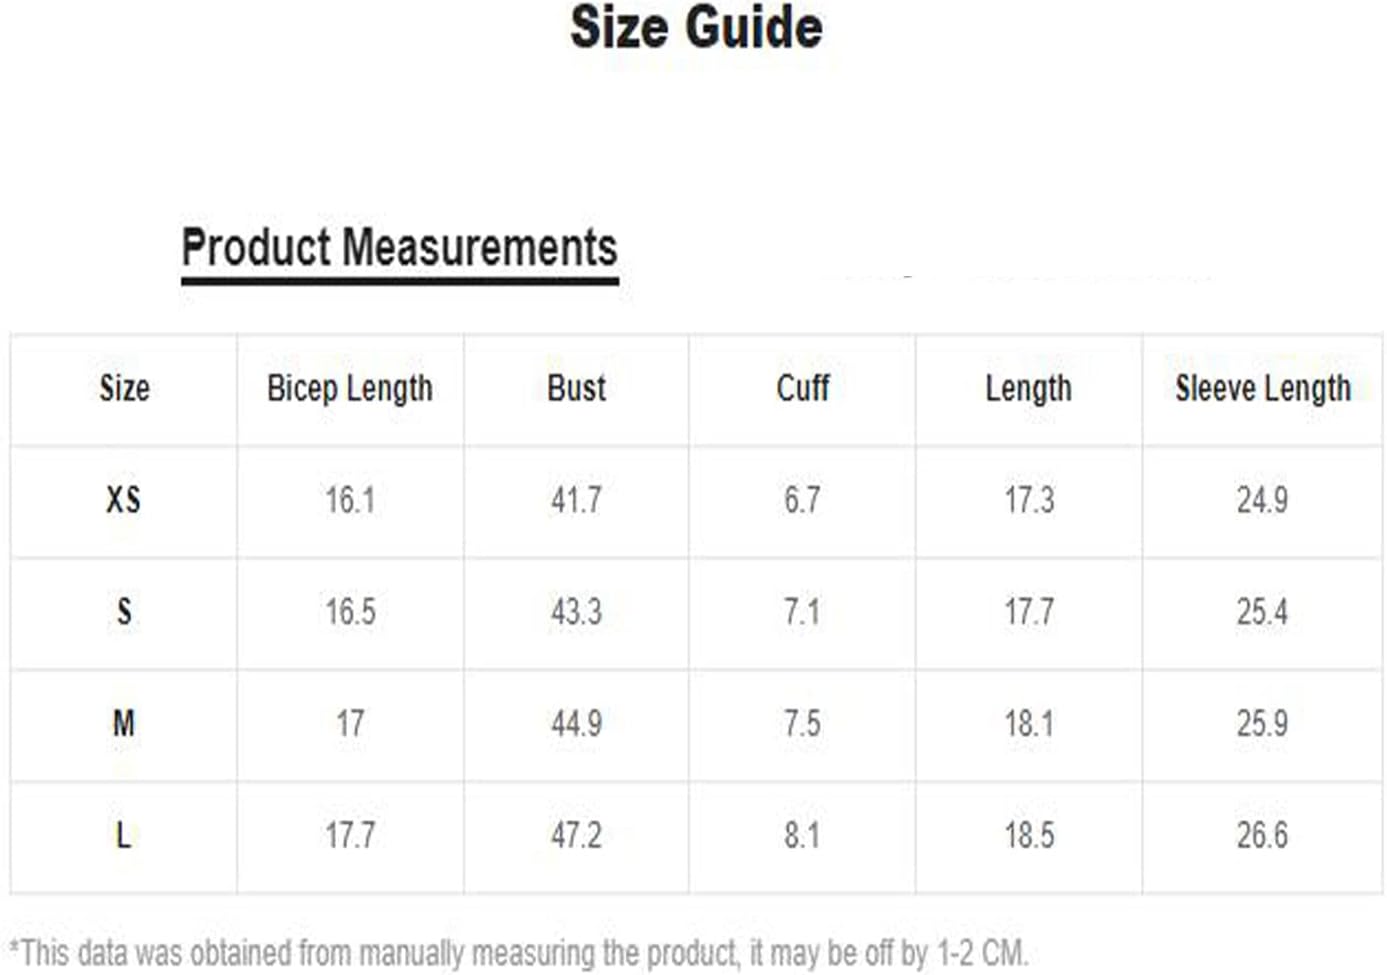Viewport: 1387px width, 975px height.
Task: Click XS bust value 41.7
Action: (x=576, y=499)
